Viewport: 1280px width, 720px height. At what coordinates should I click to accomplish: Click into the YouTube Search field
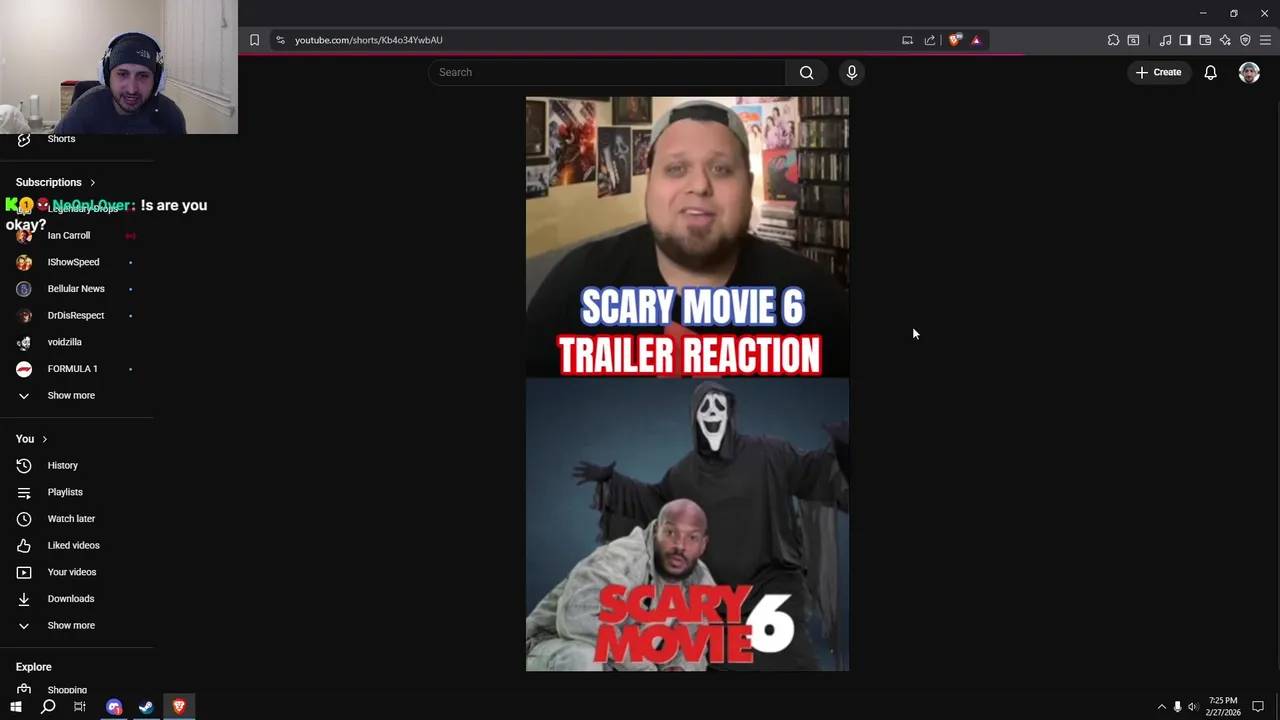coord(608,72)
